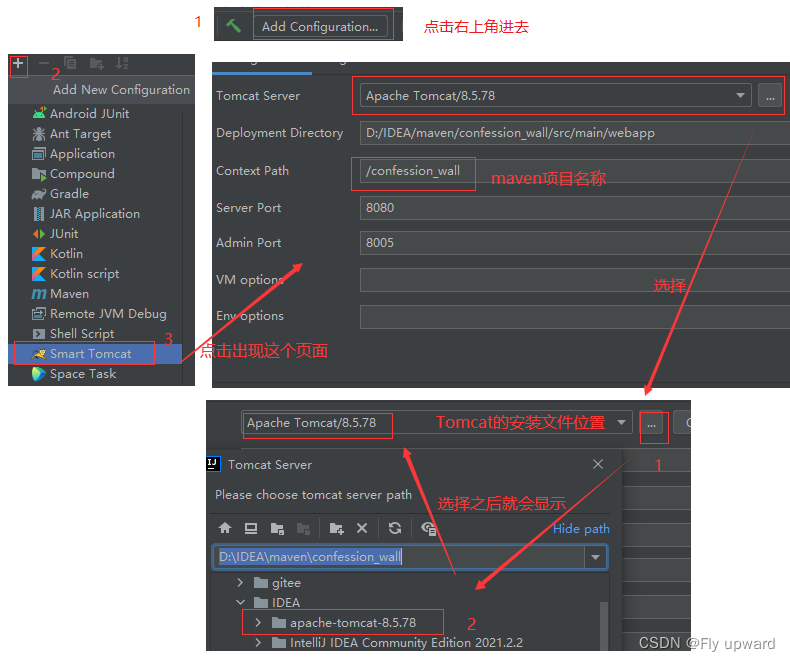
Task: Click the Create New Folder icon in configurations toolbar
Action: click(x=96, y=63)
